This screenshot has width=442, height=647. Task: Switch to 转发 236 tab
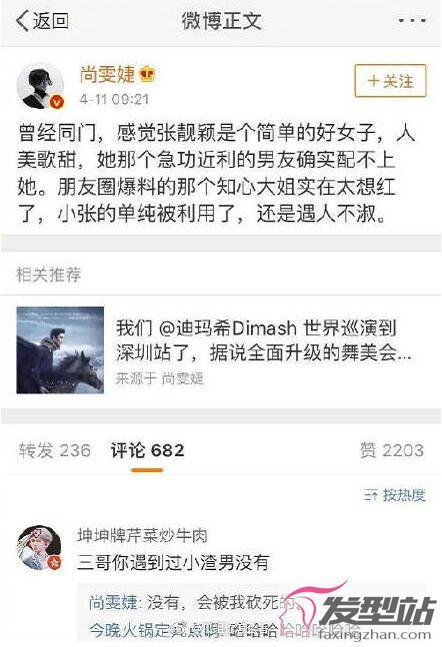[x=54, y=450]
